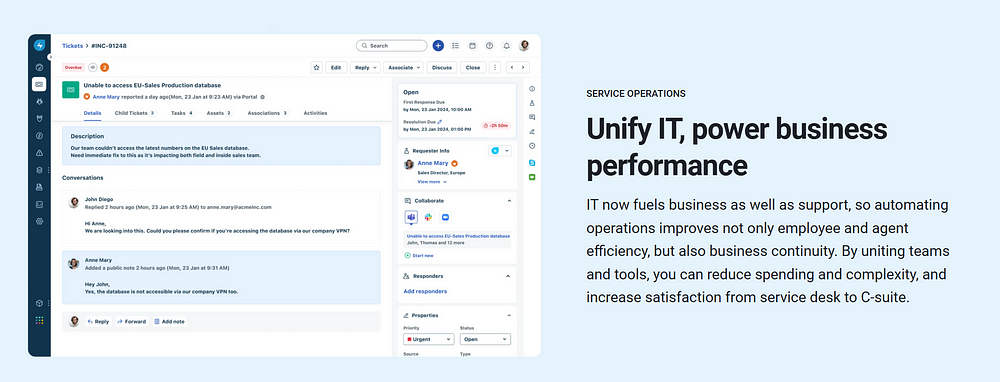
Task: Click the Edit button
Action: tap(336, 67)
